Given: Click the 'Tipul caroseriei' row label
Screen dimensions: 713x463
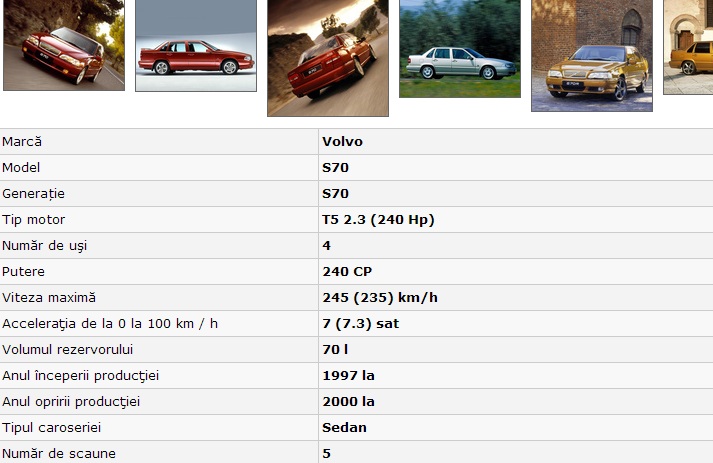Looking at the screenshot, I should click(51, 428).
